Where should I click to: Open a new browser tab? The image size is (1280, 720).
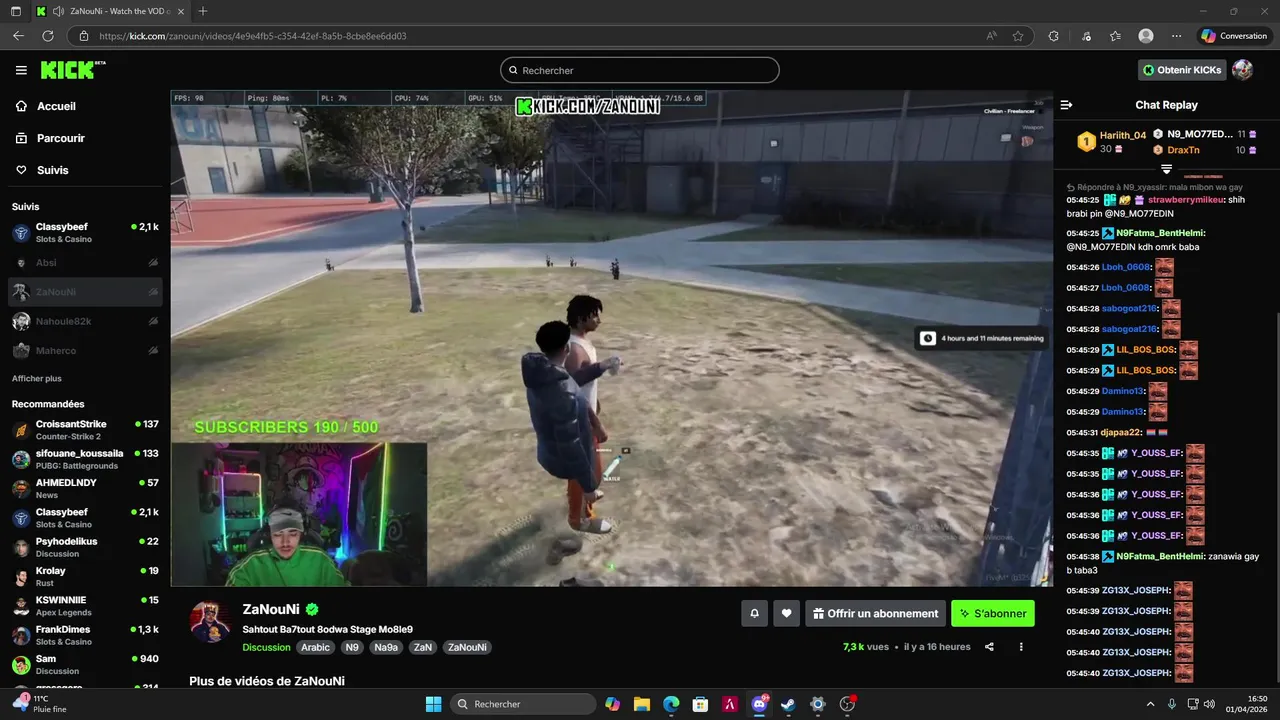tap(203, 11)
